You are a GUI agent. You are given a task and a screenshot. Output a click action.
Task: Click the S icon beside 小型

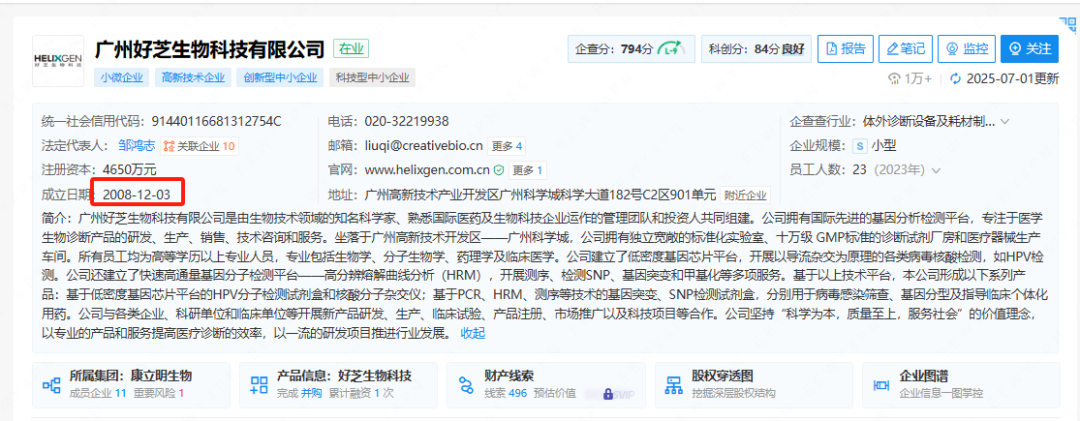tap(859, 146)
